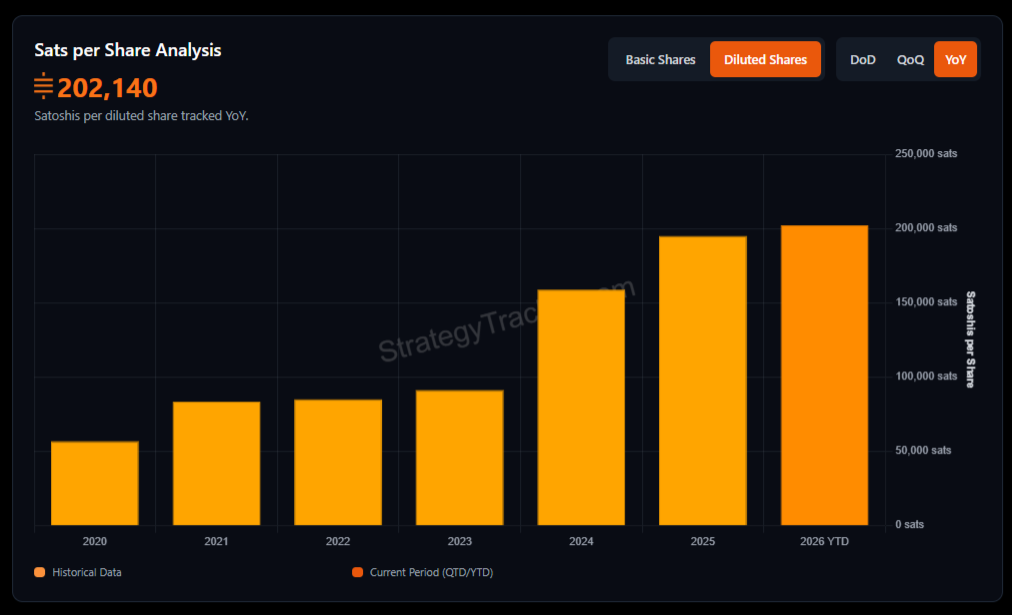This screenshot has width=1012, height=615.
Task: Click the 2020 bar in chart
Action: pos(95,483)
